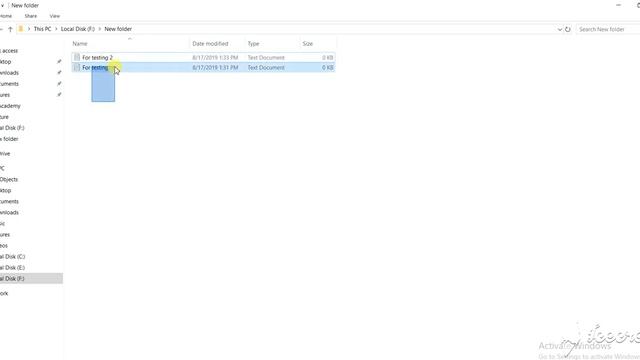Go up one folder level arrow
This screenshot has height=360, width=640.
point(10,29)
